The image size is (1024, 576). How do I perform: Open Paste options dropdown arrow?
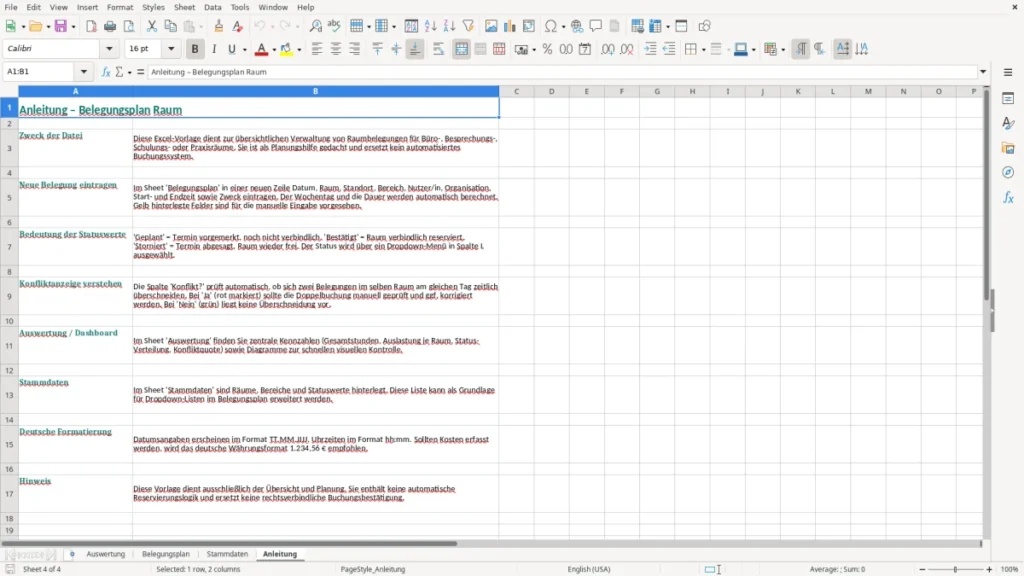tap(201, 27)
